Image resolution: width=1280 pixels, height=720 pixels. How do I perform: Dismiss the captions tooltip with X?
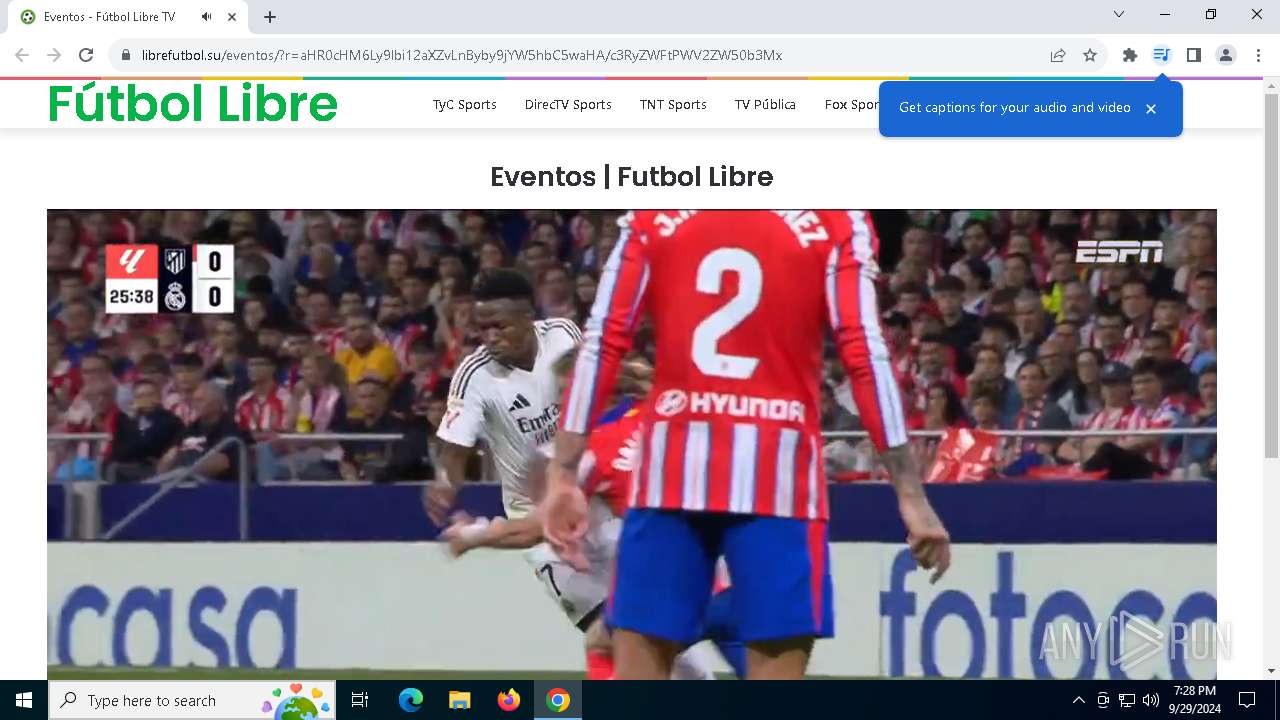(x=1151, y=108)
